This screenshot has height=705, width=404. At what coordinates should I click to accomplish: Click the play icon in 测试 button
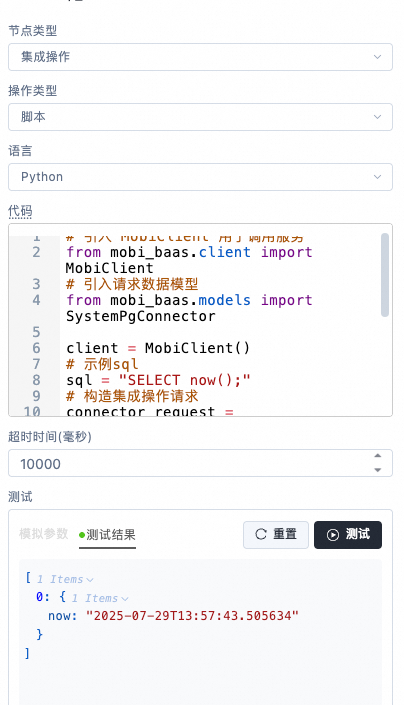[x=333, y=535]
